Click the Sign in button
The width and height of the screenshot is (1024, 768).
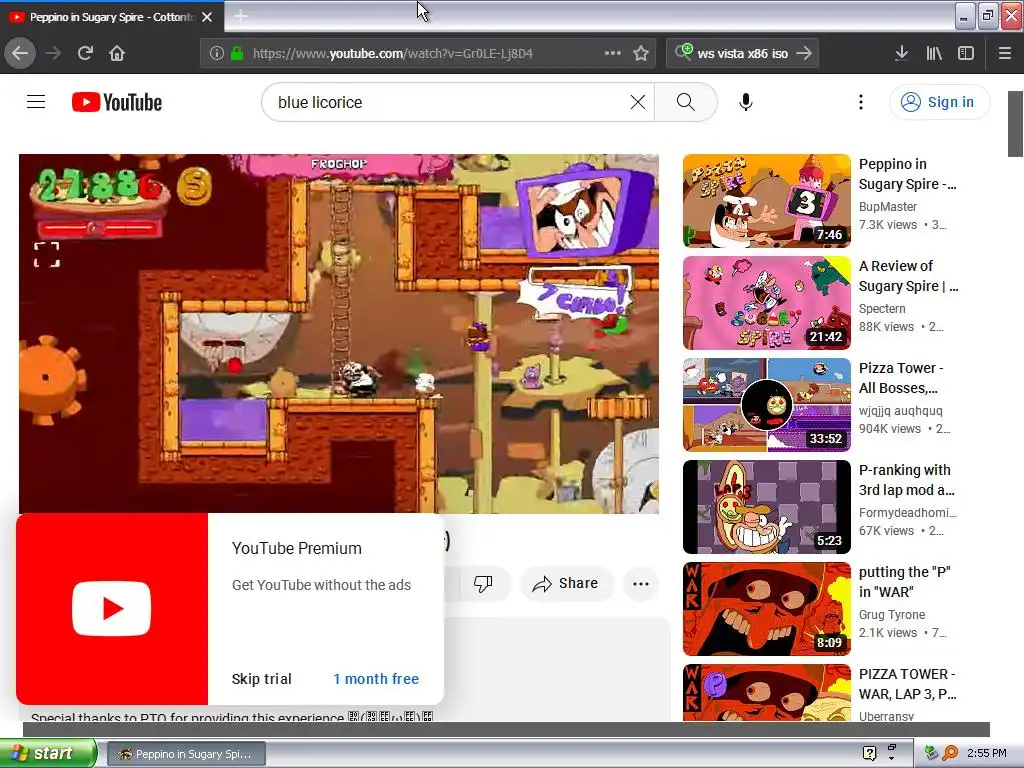(x=939, y=102)
